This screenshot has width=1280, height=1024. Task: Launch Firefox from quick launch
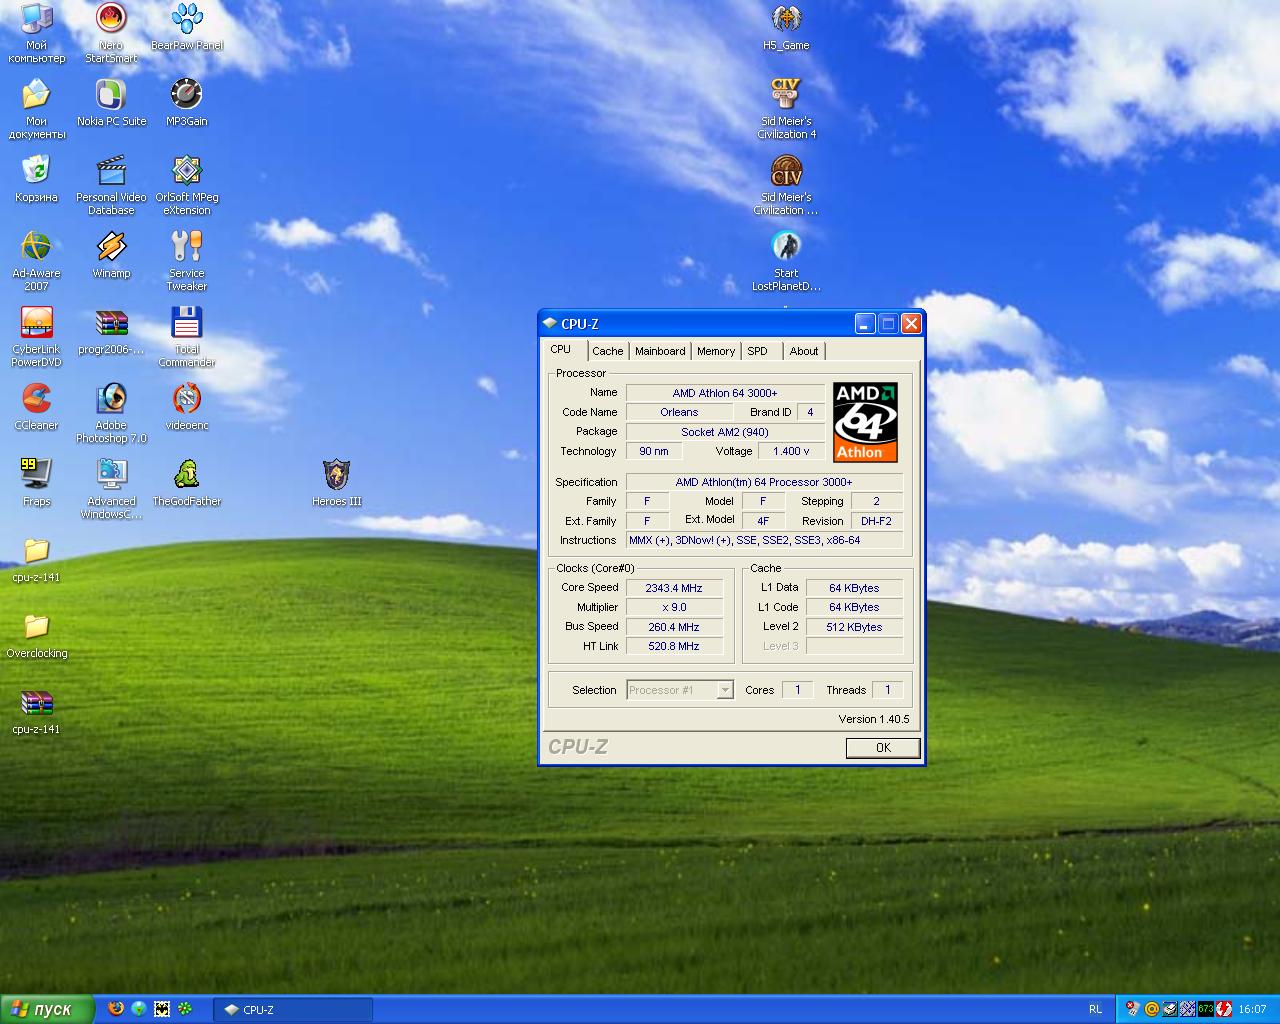[x=116, y=1009]
